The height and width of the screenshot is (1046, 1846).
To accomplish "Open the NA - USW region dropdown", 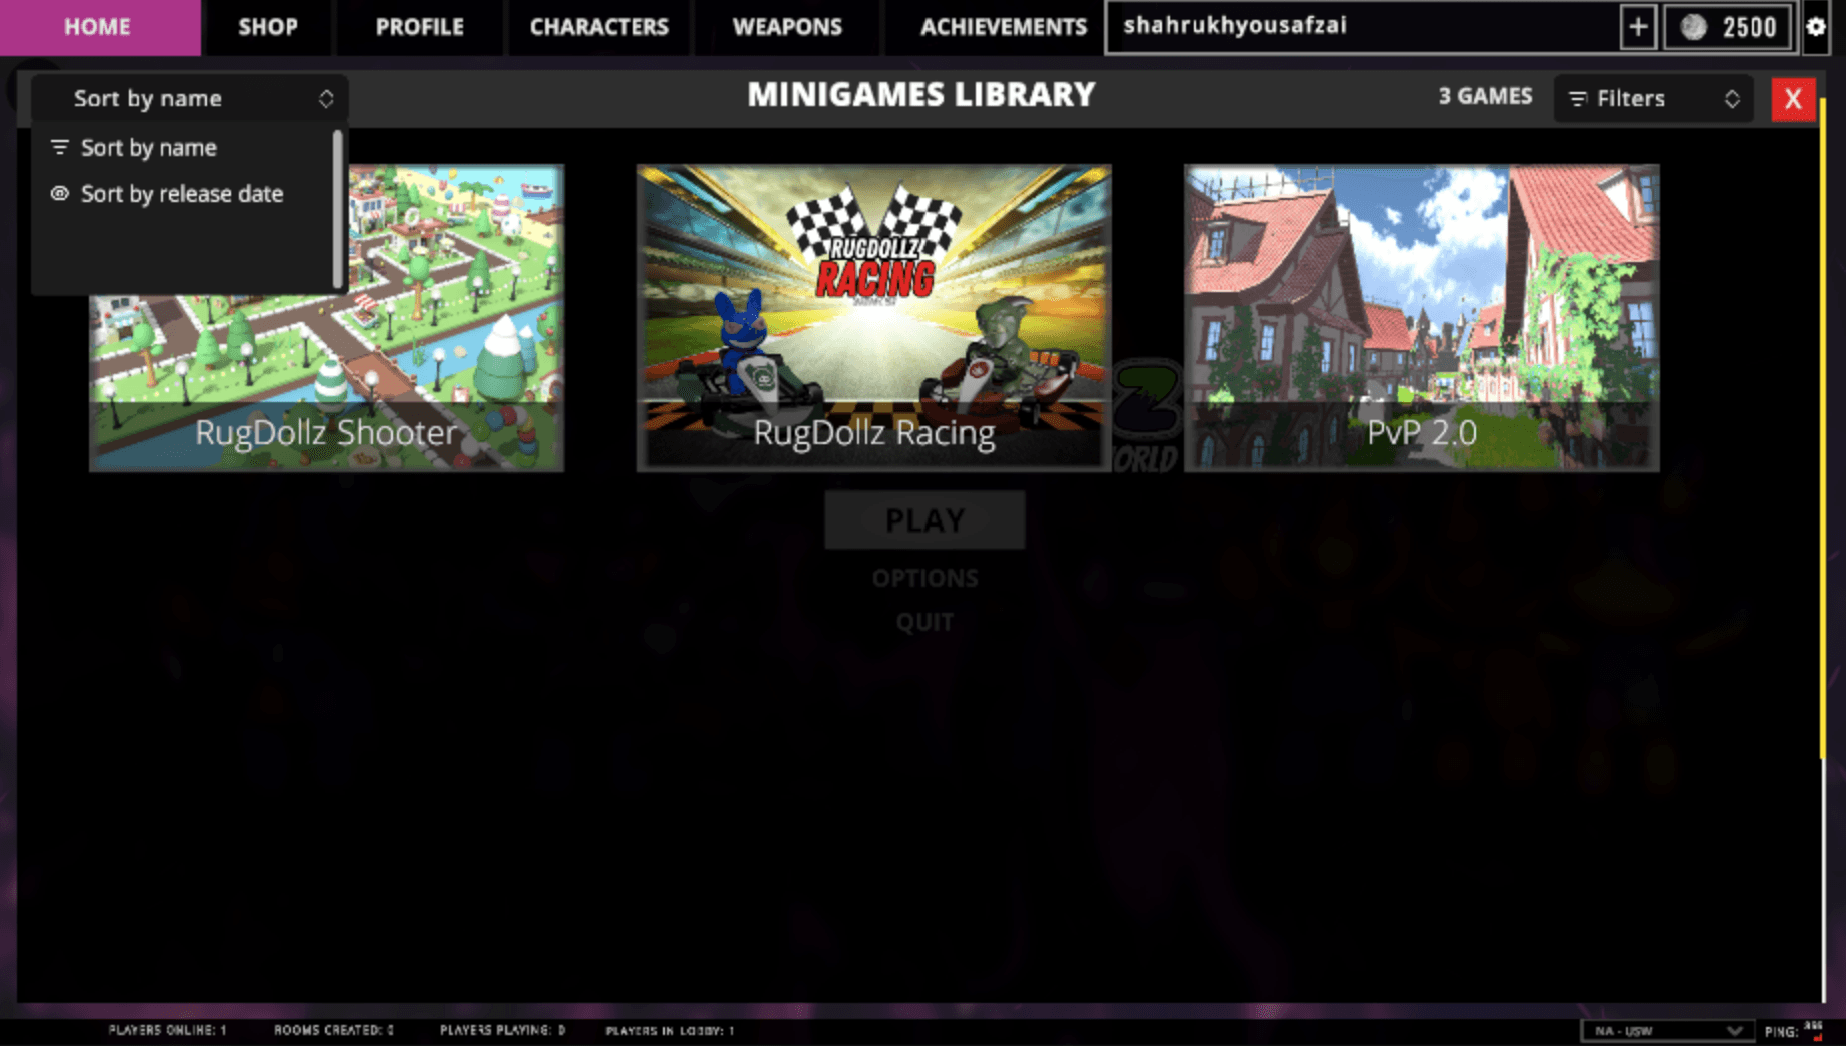I will coord(1666,1031).
